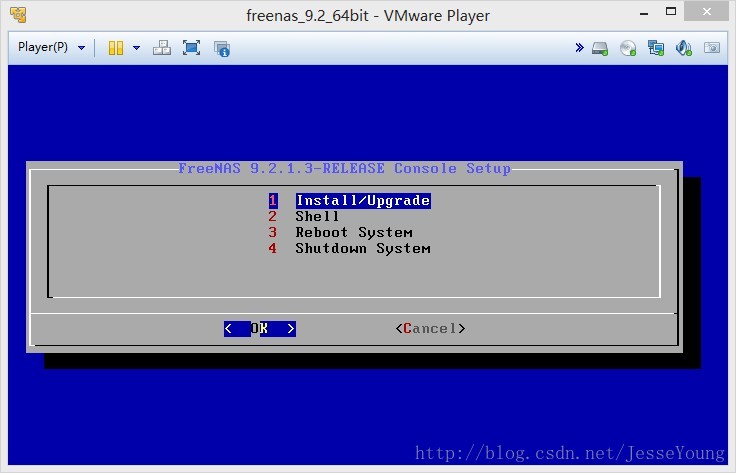This screenshot has width=736, height=473.
Task: Close the VMware Player window
Action: click(707, 11)
